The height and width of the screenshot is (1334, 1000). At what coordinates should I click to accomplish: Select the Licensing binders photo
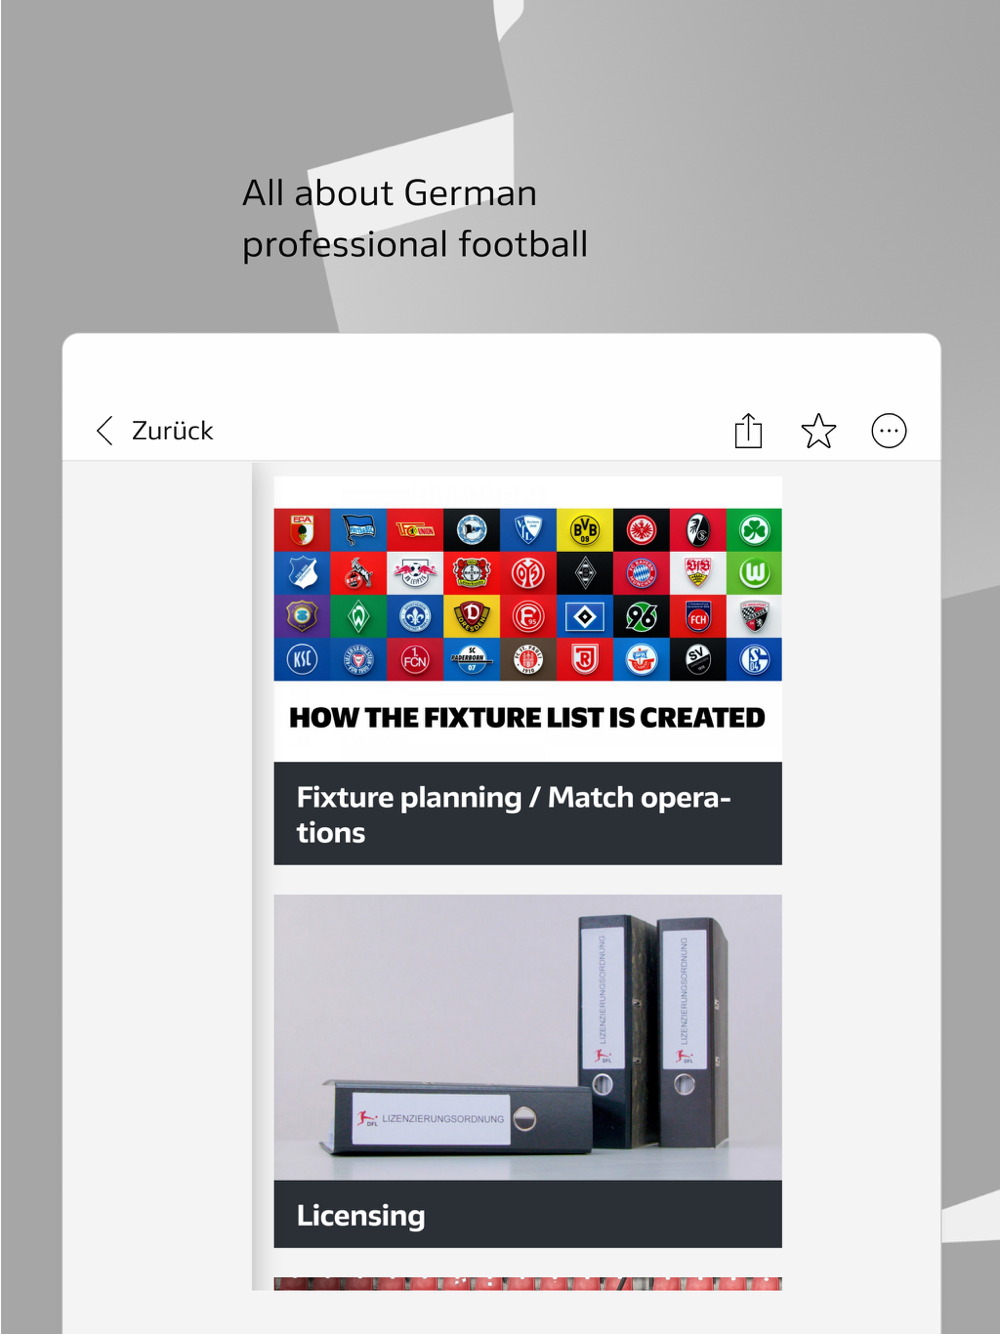click(x=528, y=1037)
